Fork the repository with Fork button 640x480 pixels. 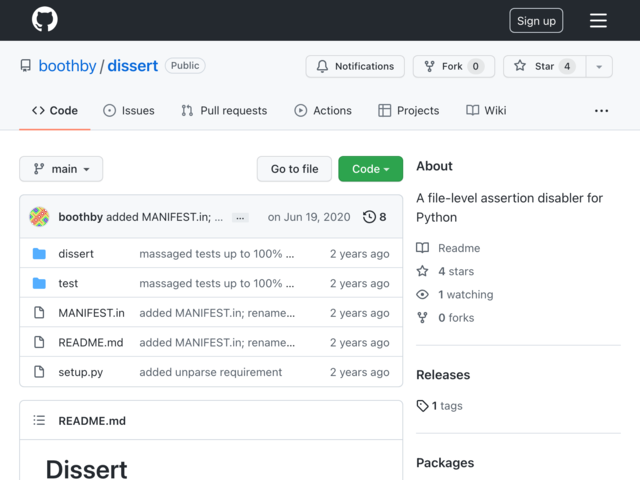coord(454,66)
